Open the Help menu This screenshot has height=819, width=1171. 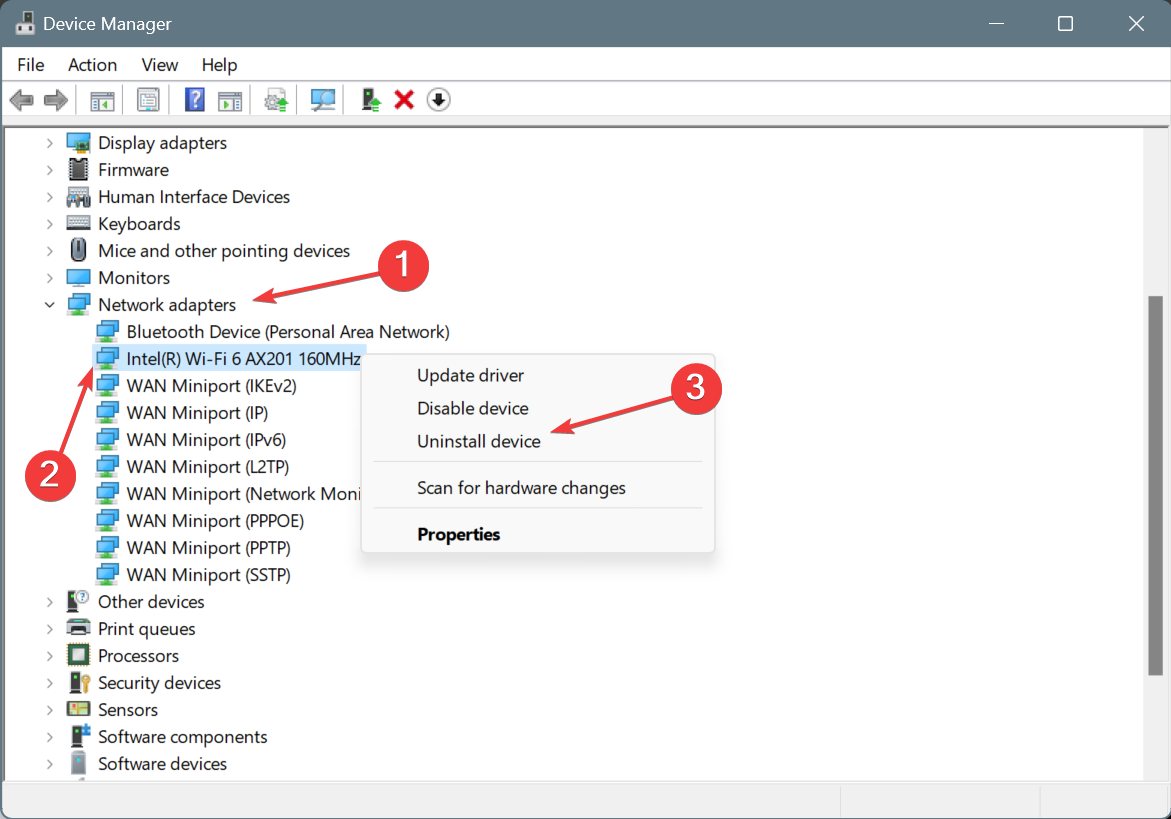(x=219, y=65)
